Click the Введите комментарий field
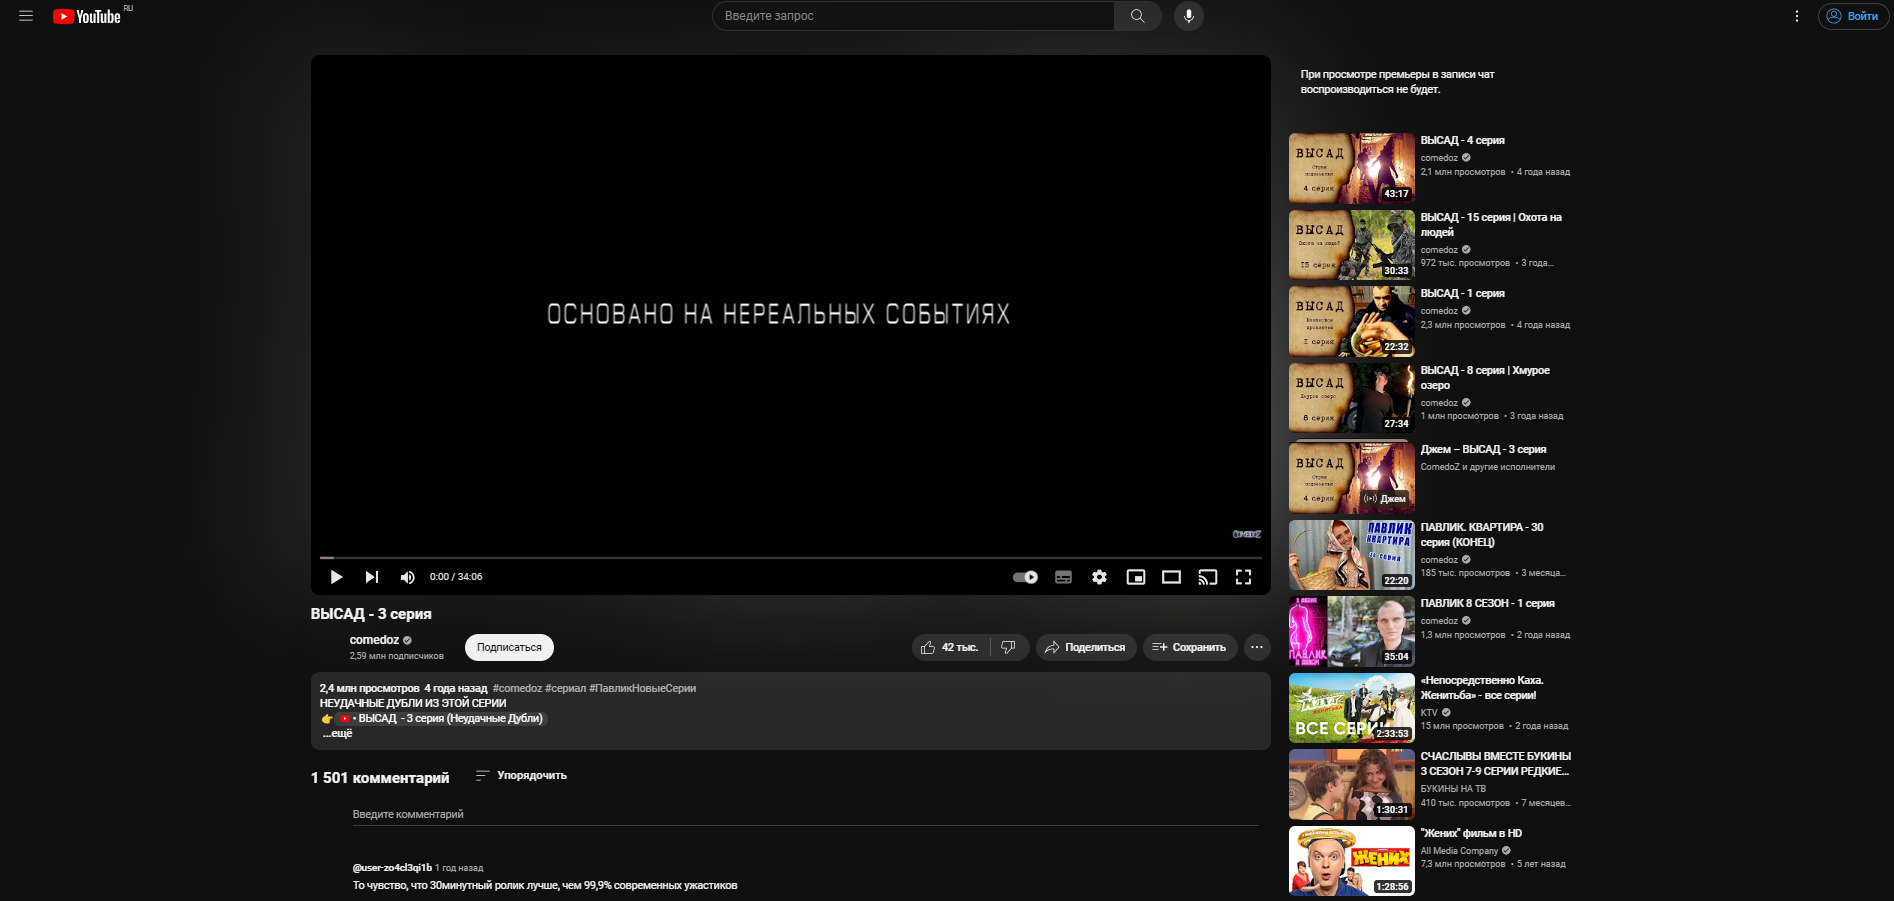The height and width of the screenshot is (901, 1894). tap(805, 814)
